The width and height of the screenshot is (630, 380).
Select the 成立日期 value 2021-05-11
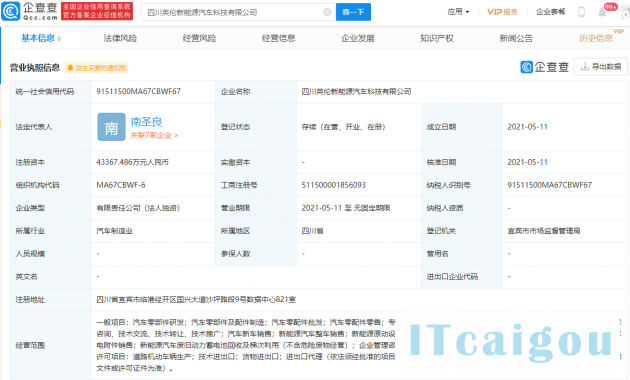click(x=527, y=127)
